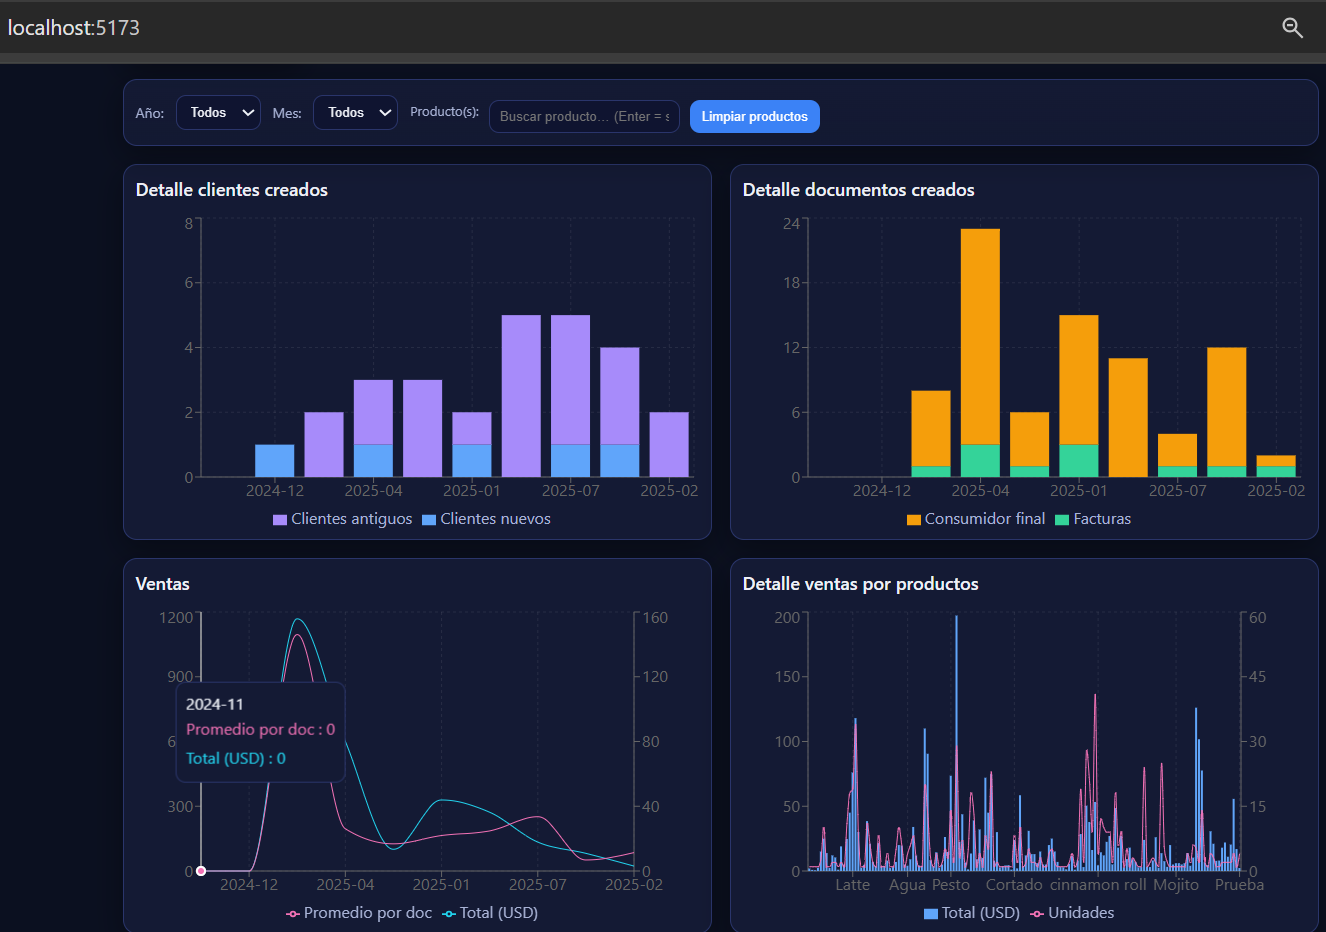1326x932 pixels.
Task: Click the Año dropdown chevron arrow
Action: (248, 113)
